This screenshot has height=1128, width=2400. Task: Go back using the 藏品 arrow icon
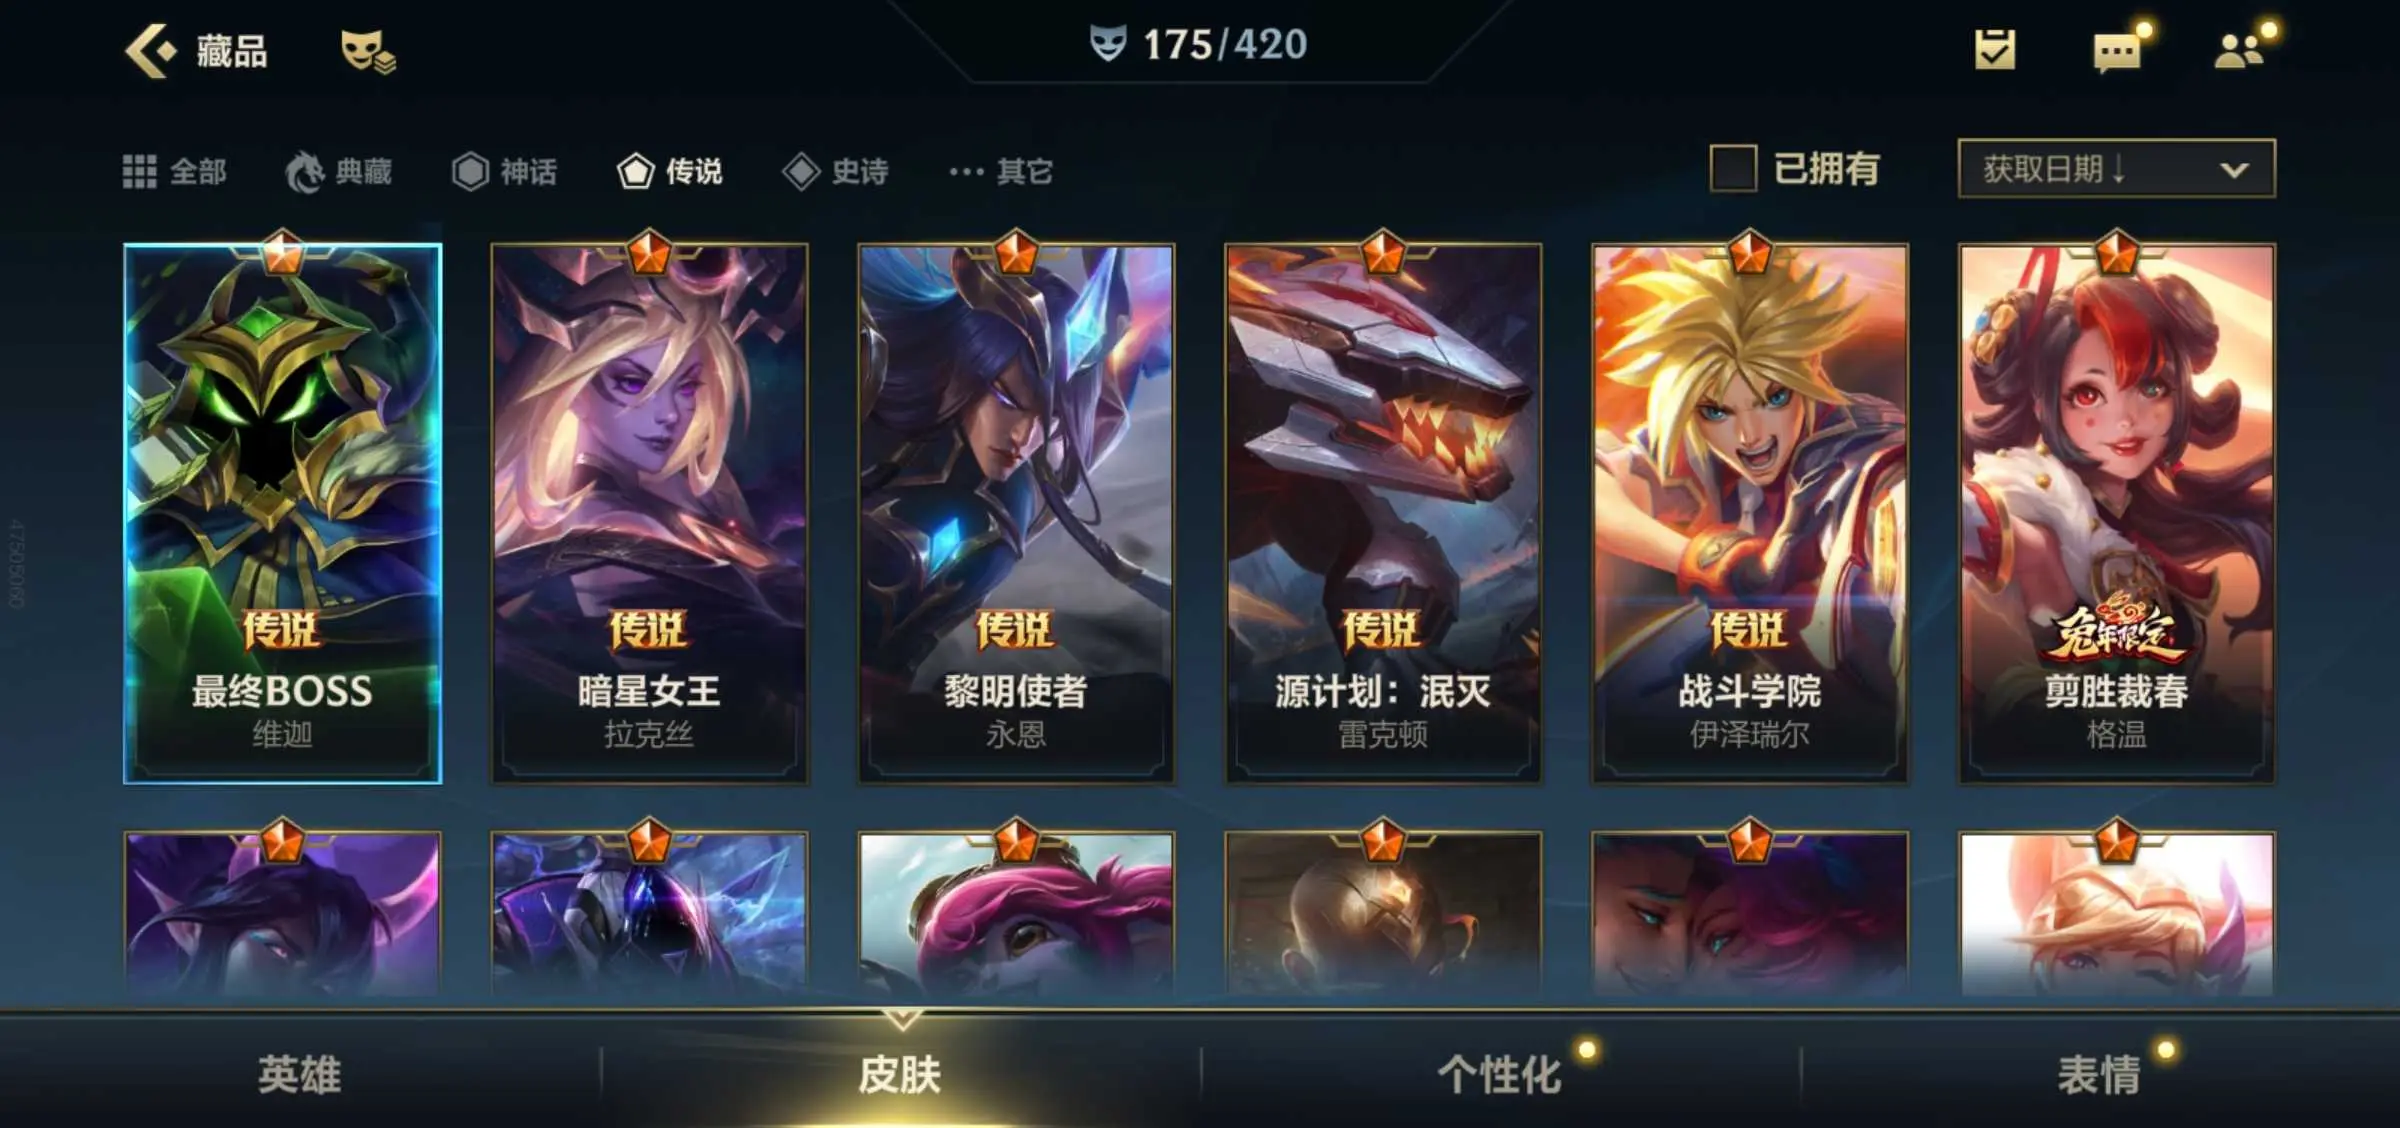click(x=151, y=50)
